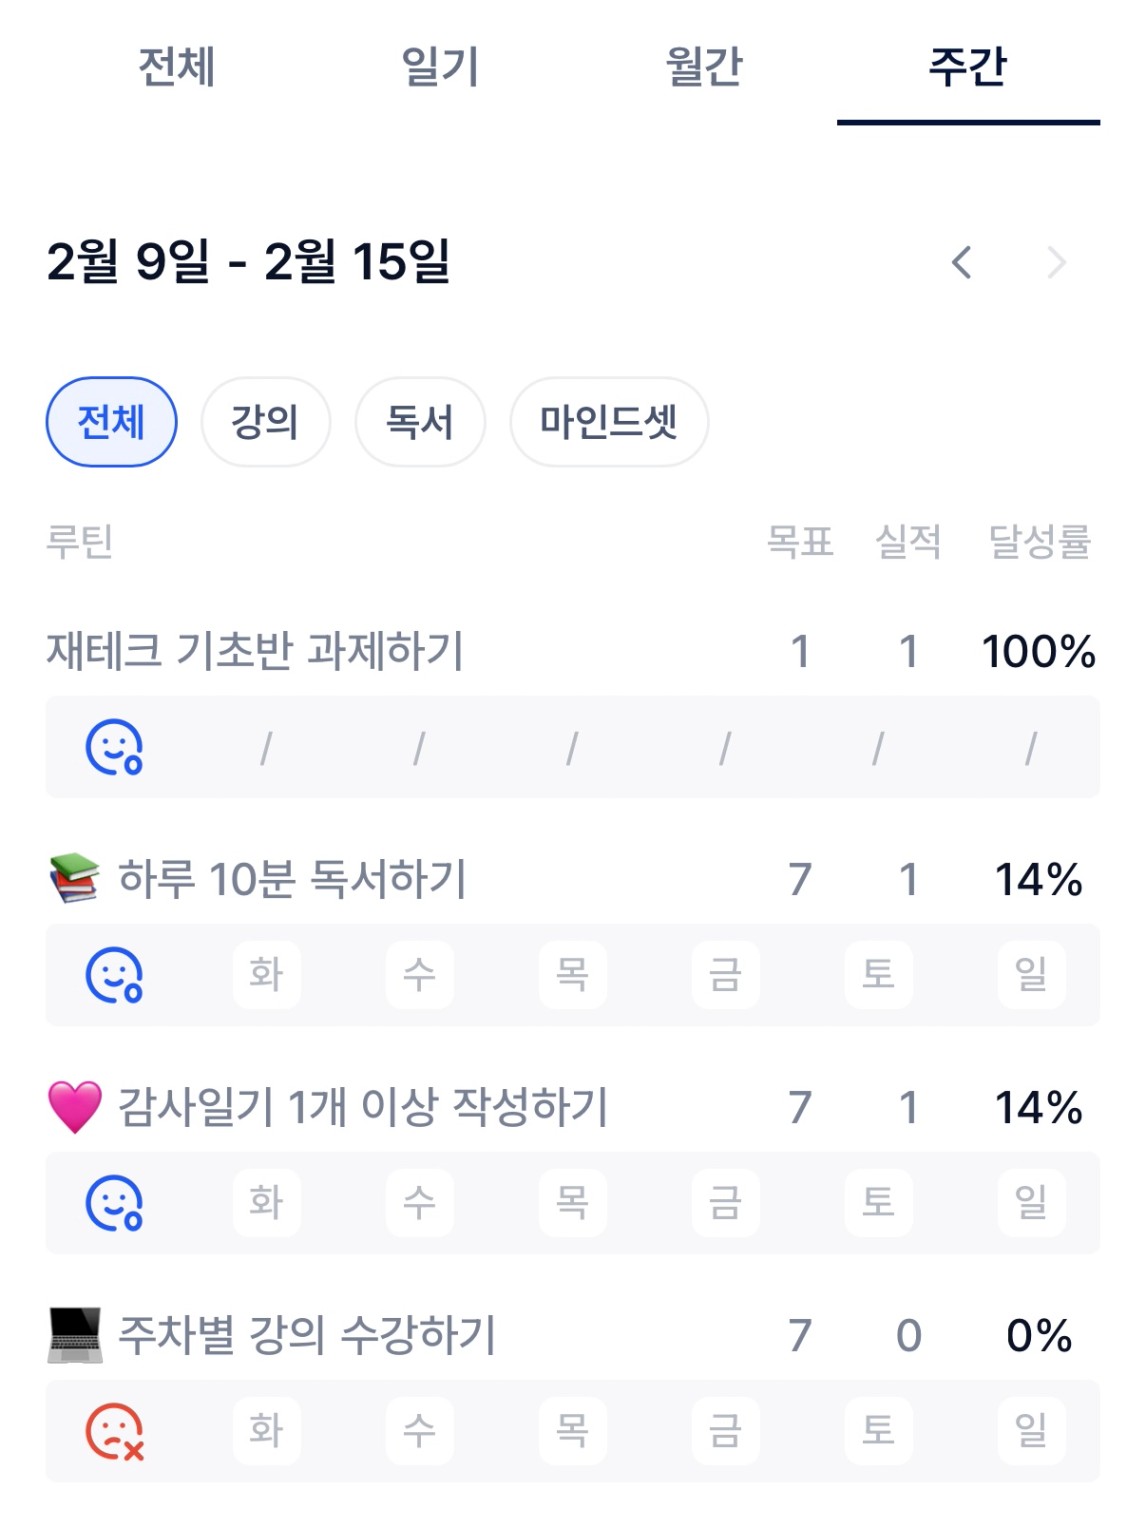This screenshot has width=1146, height=1528.
Task: Tap red sad face icon in 주차별 강의 row
Action: point(114,1431)
